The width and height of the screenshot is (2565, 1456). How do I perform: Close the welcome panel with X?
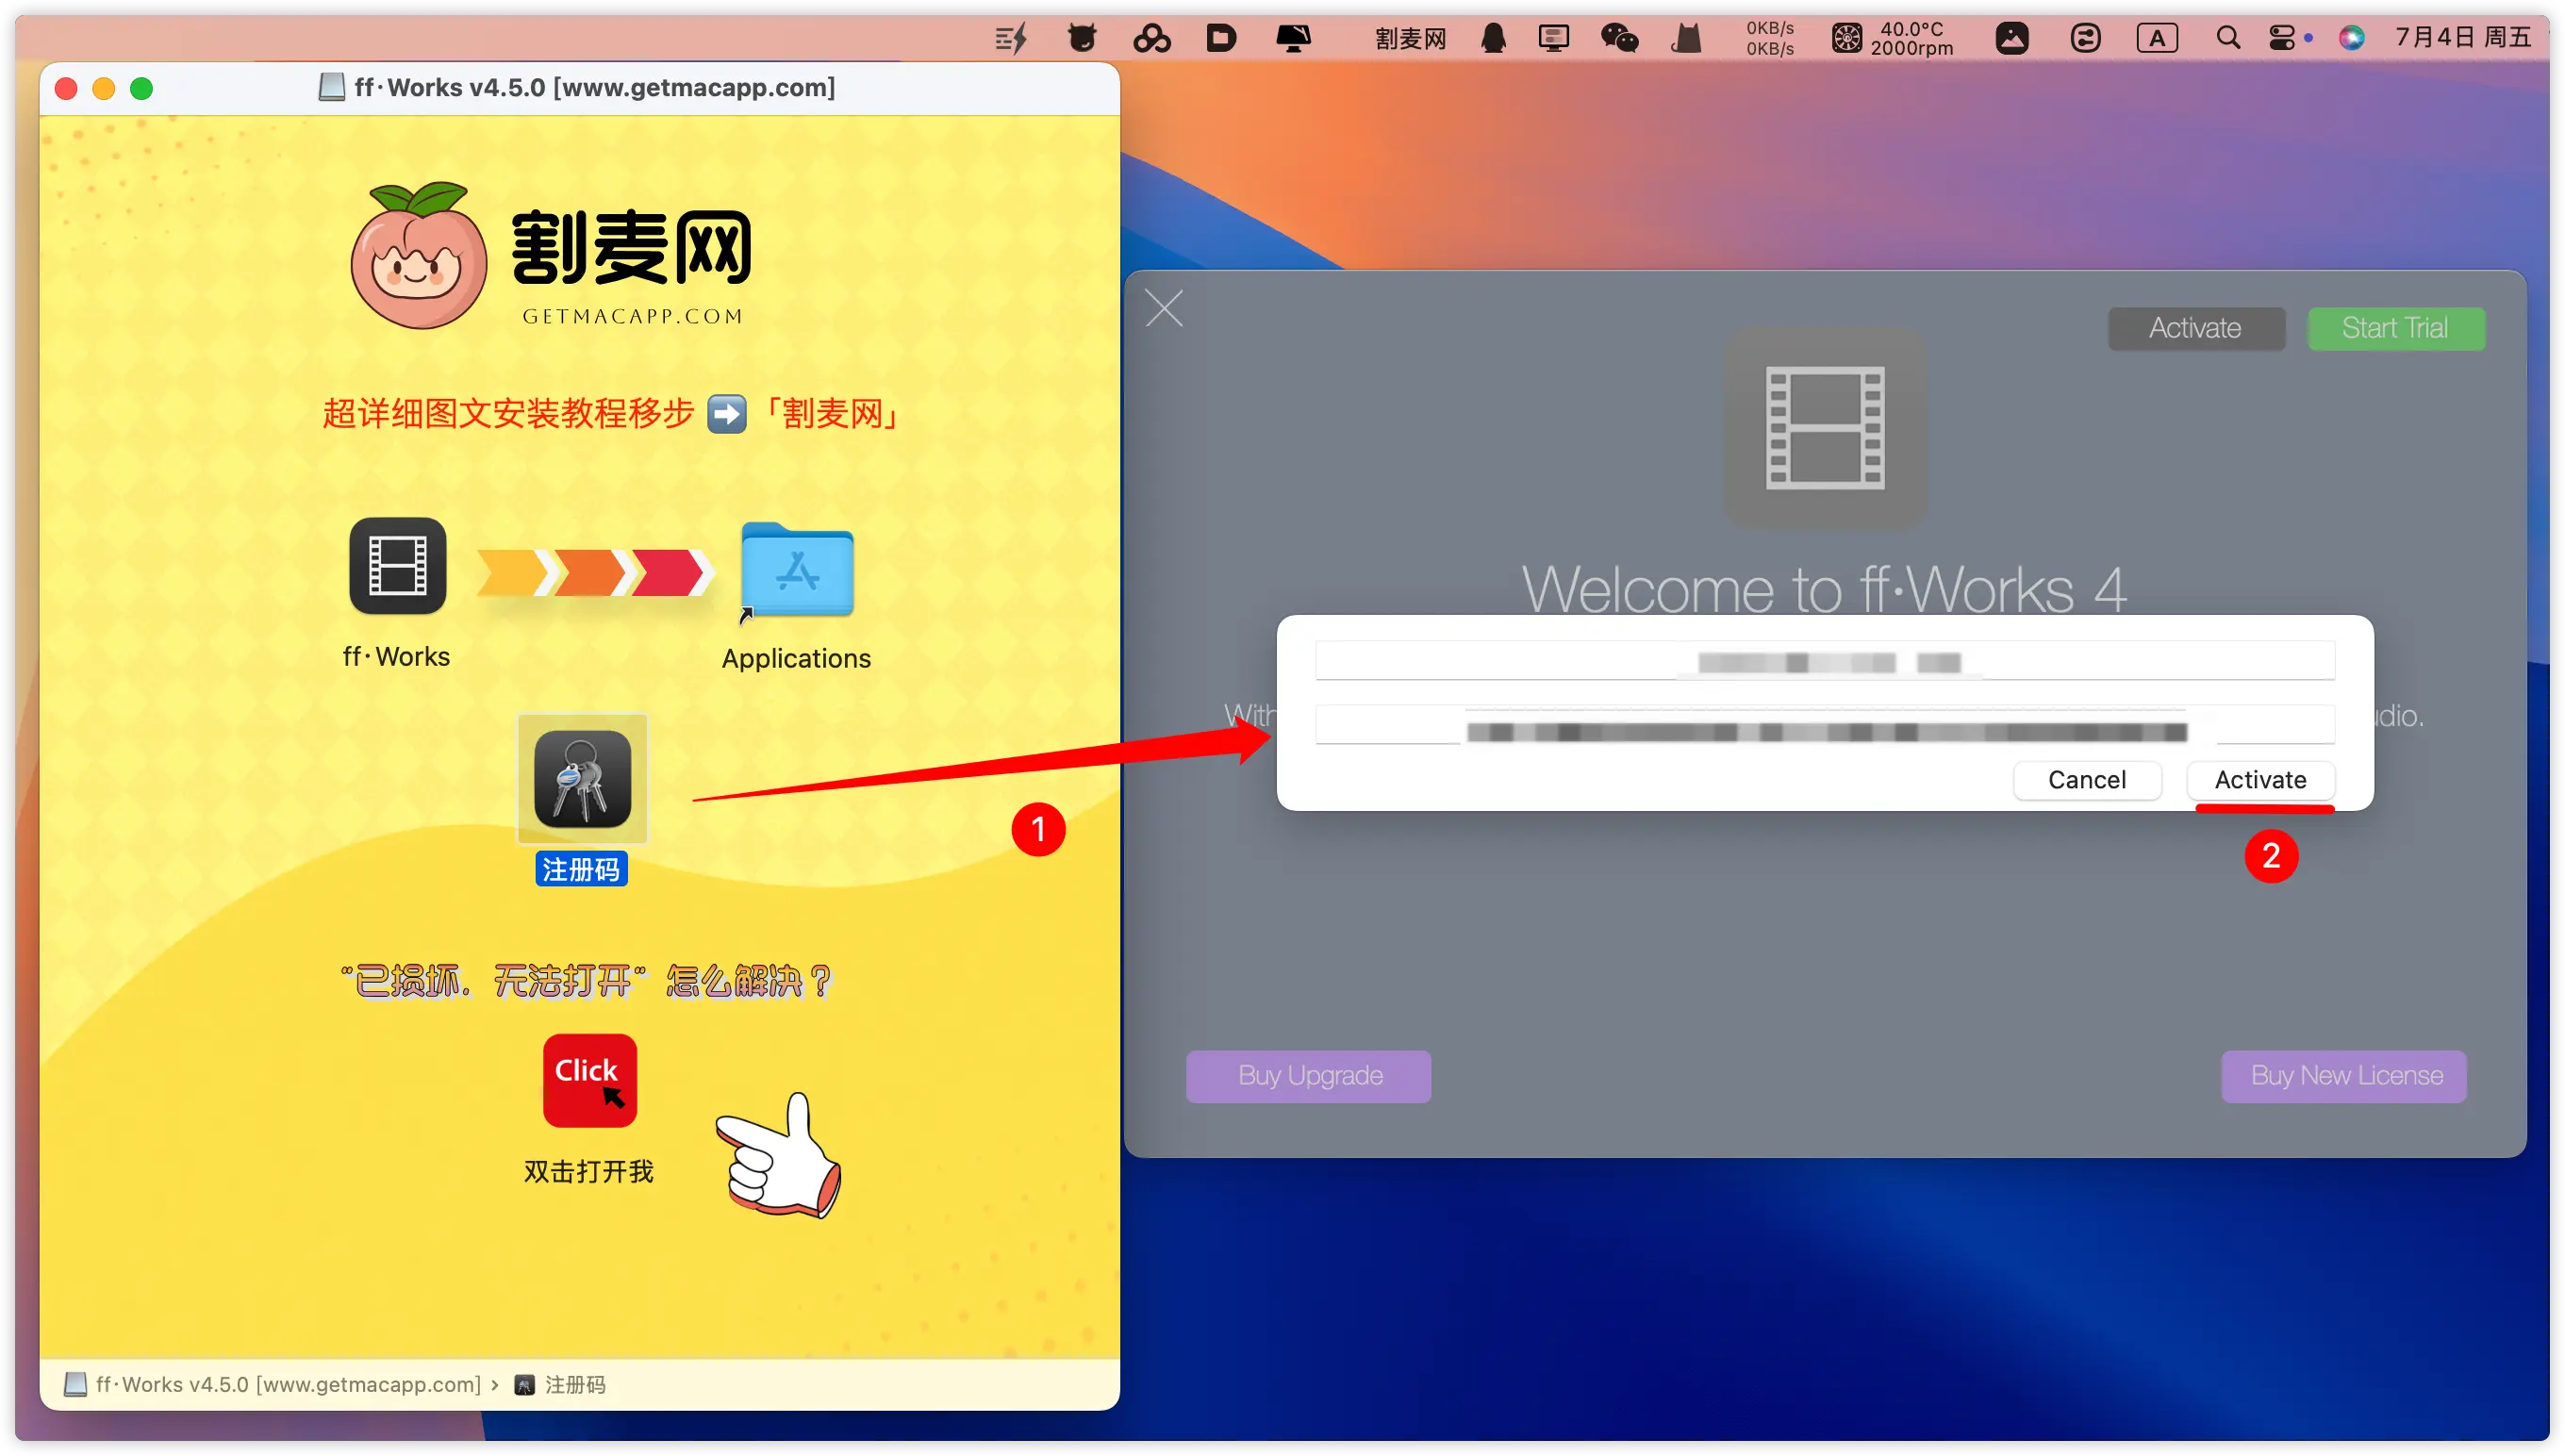[x=1163, y=308]
